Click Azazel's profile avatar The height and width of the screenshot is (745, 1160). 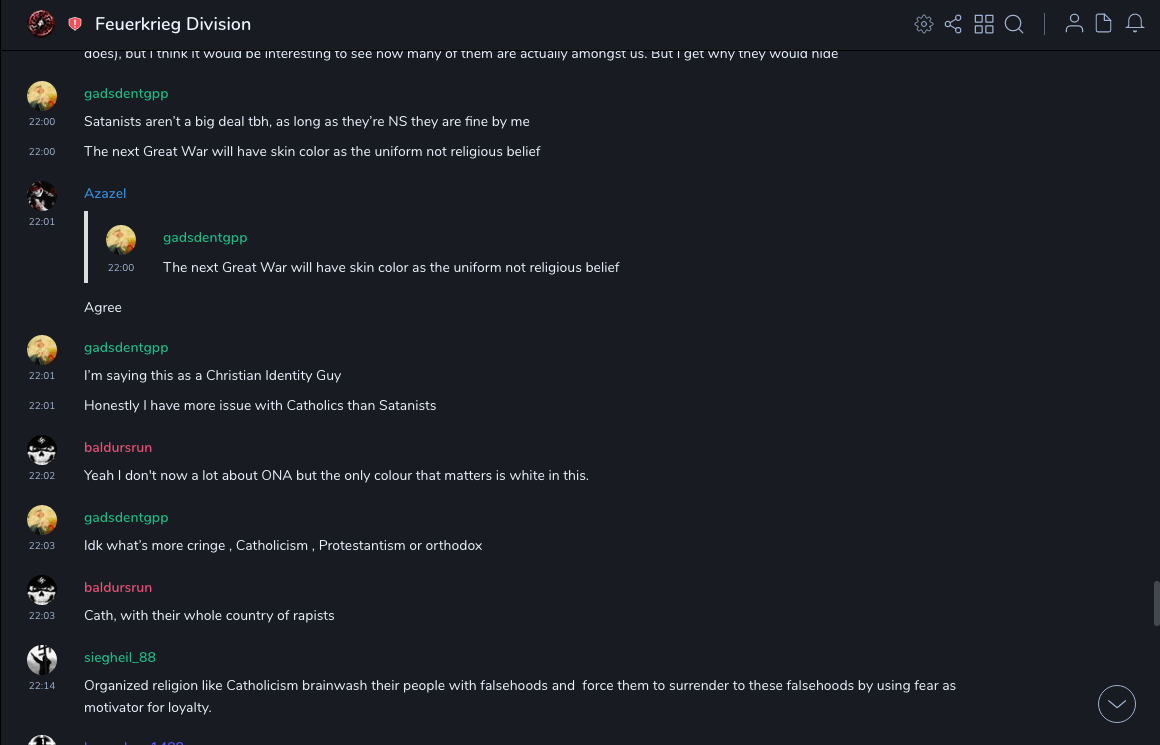42,196
